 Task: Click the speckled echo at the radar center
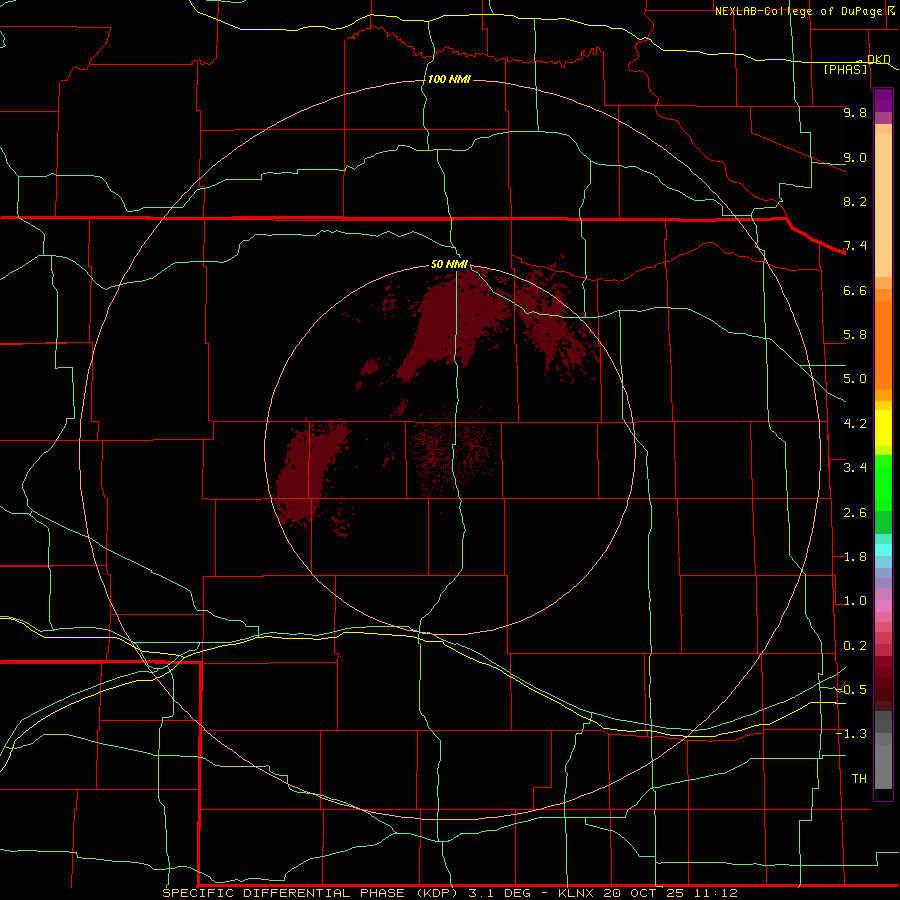(x=452, y=451)
